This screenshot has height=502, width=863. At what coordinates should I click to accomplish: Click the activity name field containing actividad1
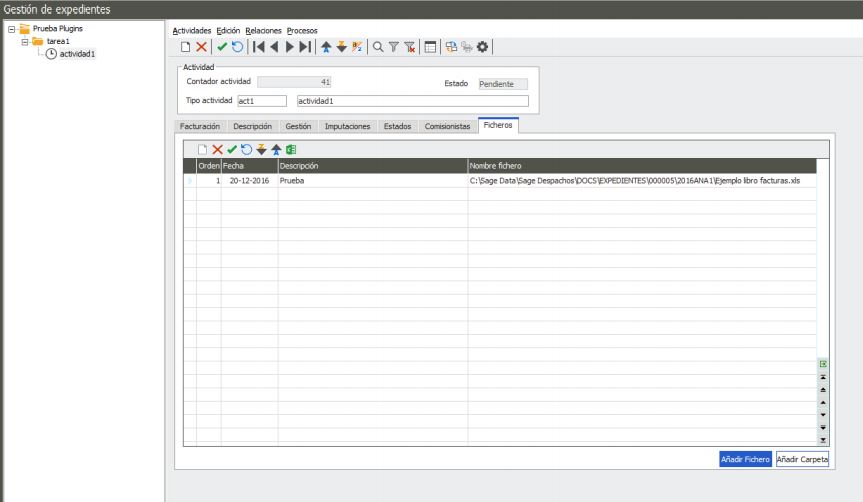[412, 101]
